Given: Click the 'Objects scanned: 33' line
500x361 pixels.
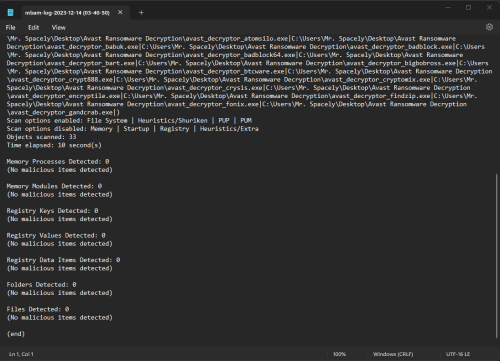Looking at the screenshot, I should pyautogui.click(x=41, y=137).
